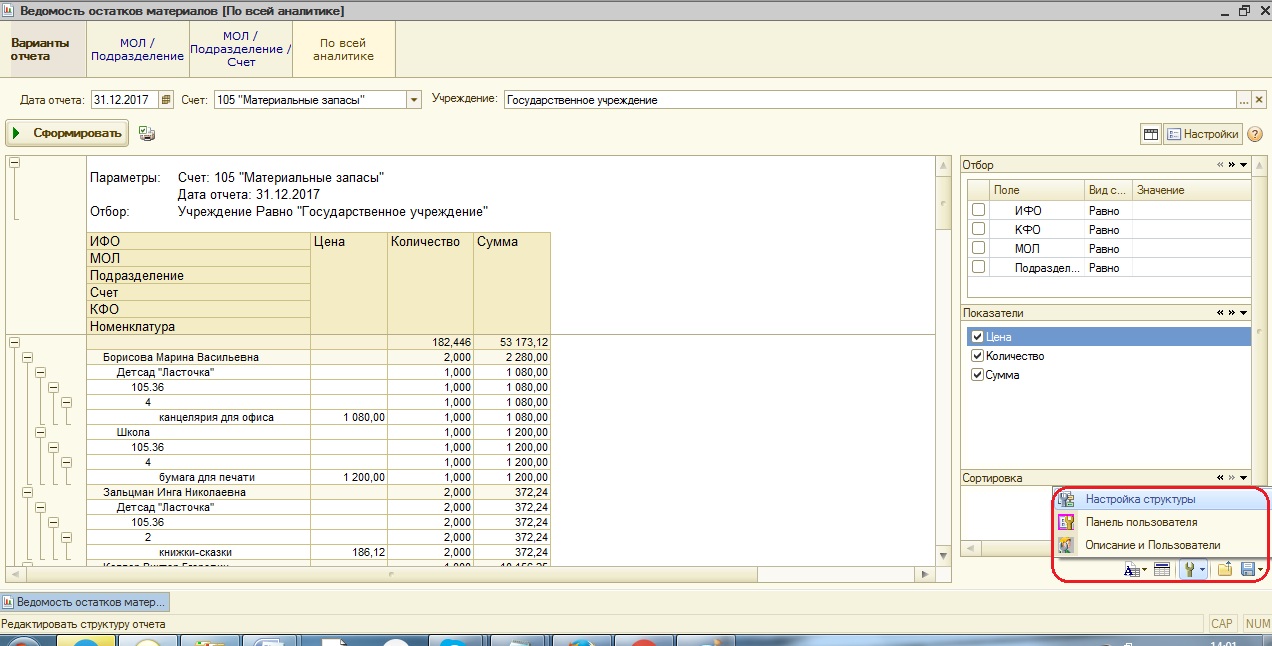Open the Отбор panel dropdown arrow
Image resolution: width=1272 pixels, height=646 pixels.
click(1244, 165)
